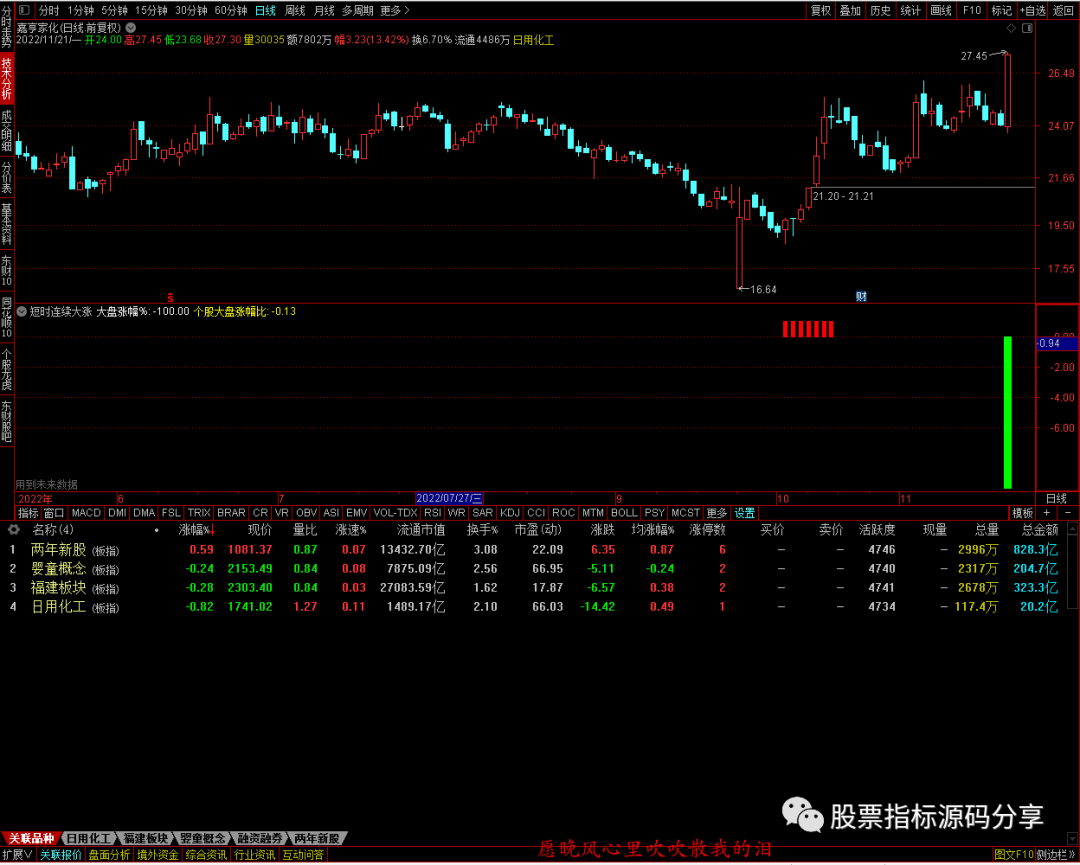Select the VOL-TDX indicator
The image size is (1080, 865).
[x=395, y=513]
